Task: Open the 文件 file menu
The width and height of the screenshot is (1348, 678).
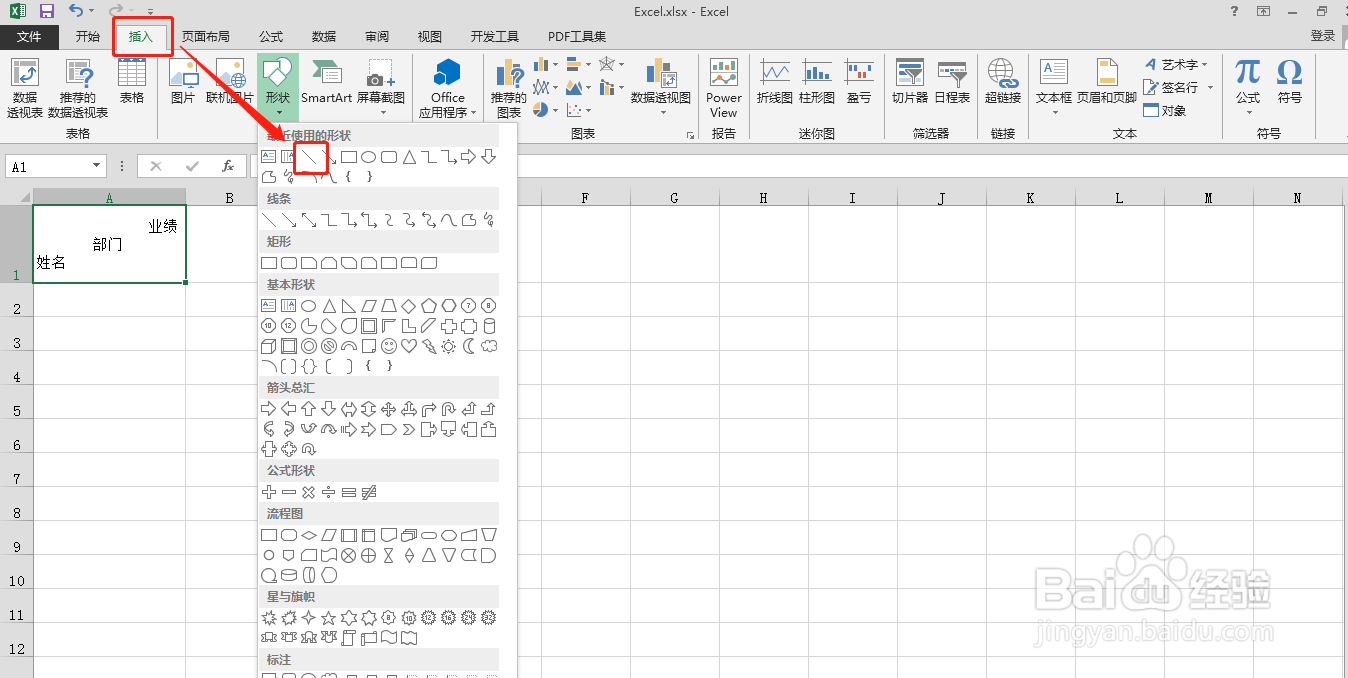Action: pos(29,36)
